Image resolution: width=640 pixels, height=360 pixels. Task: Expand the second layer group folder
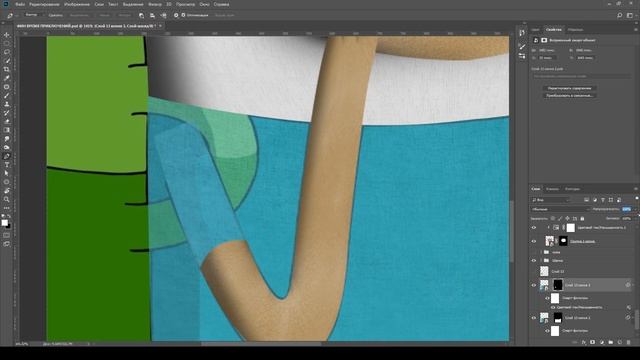(x=542, y=260)
